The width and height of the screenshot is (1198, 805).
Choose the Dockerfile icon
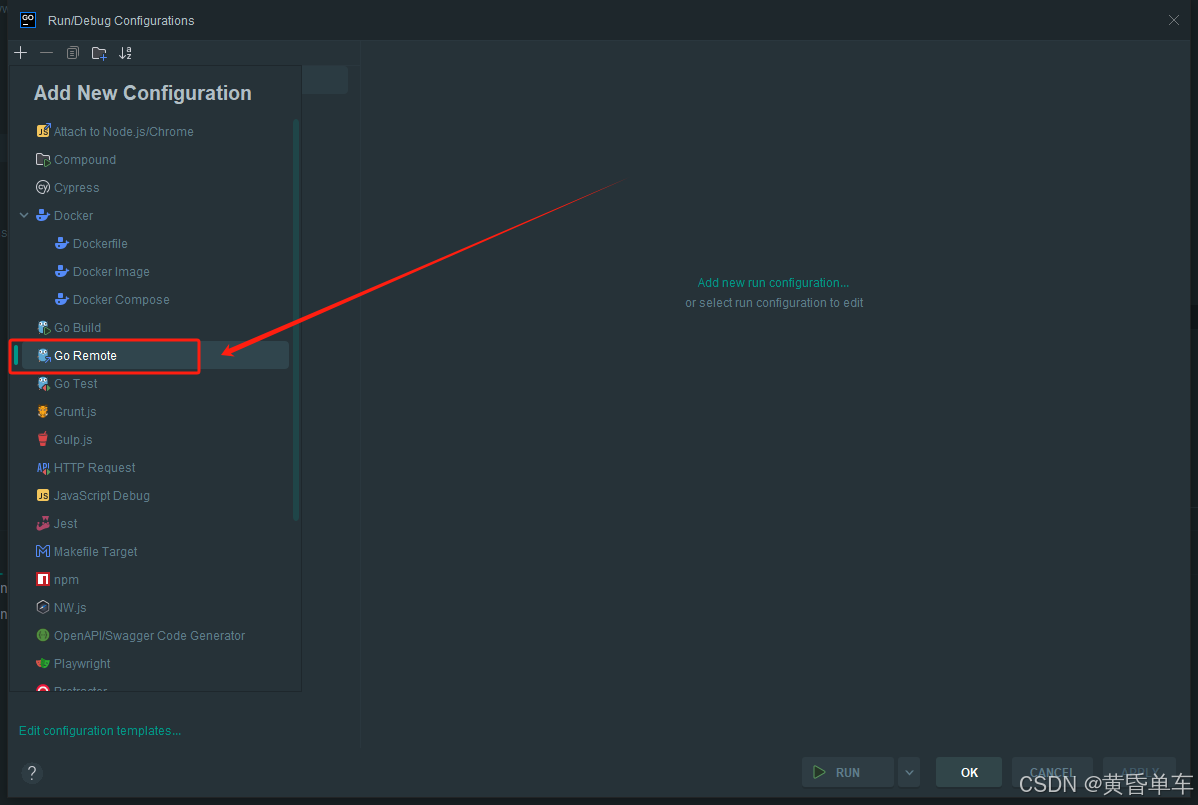coord(62,244)
